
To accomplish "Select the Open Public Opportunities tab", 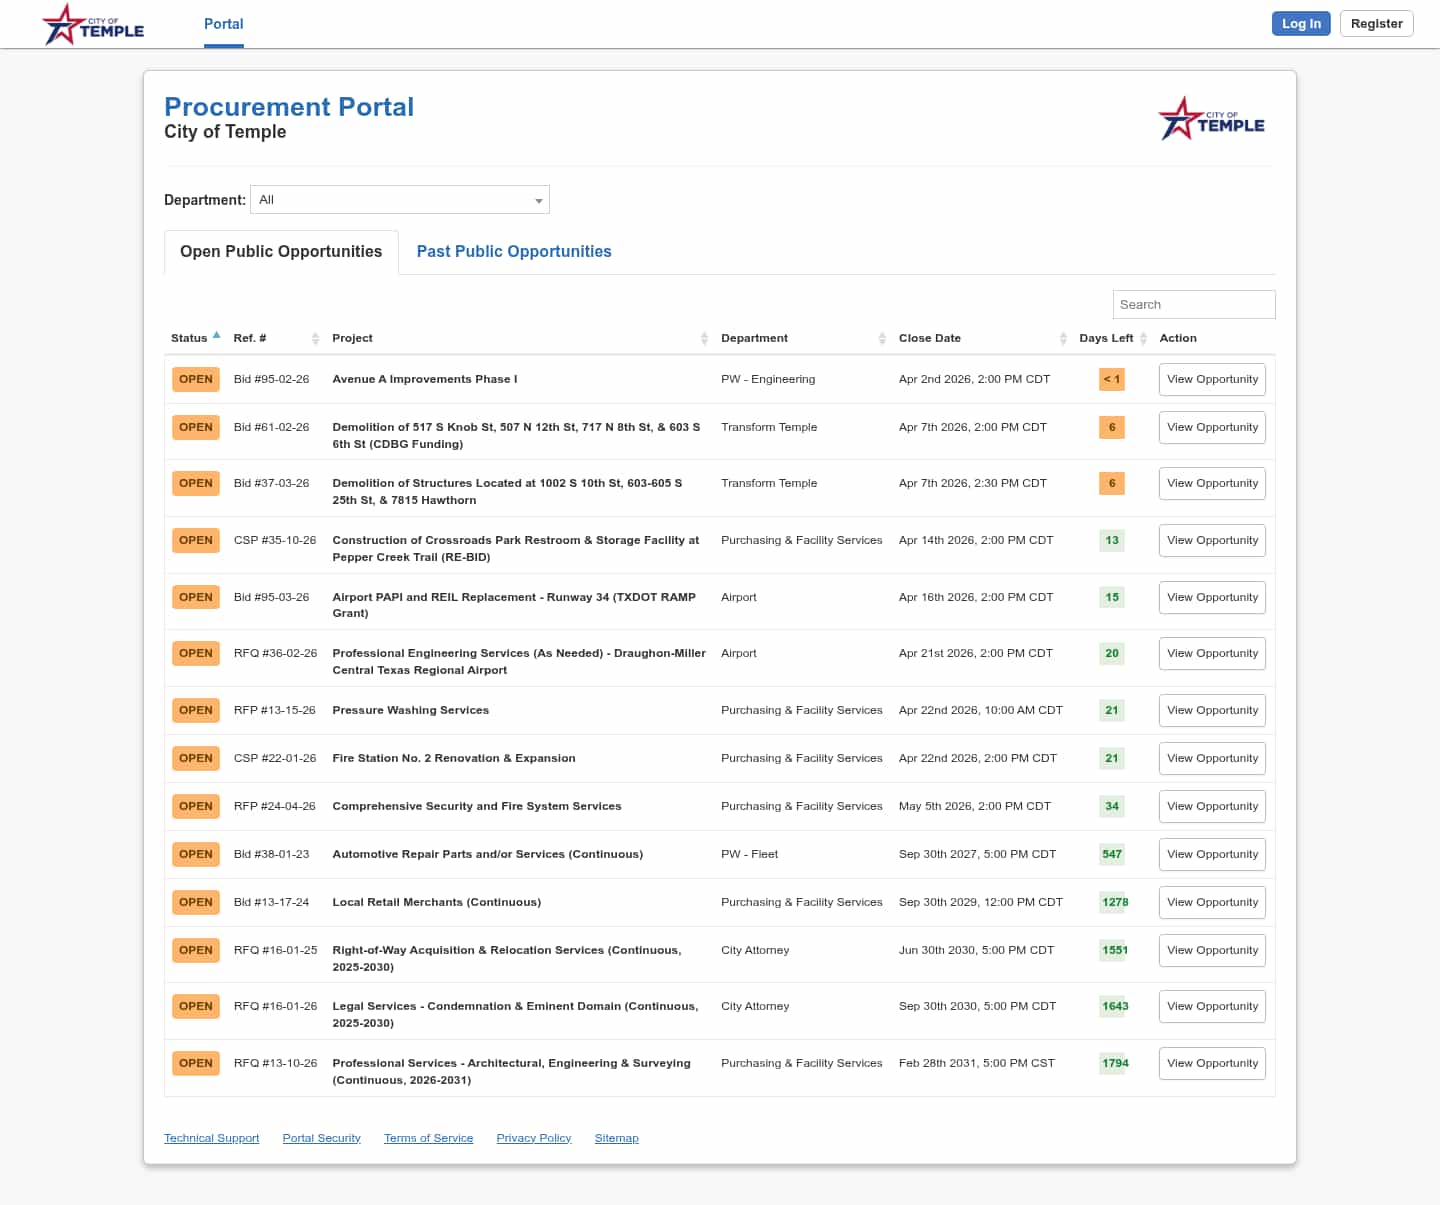I will pyautogui.click(x=281, y=252).
